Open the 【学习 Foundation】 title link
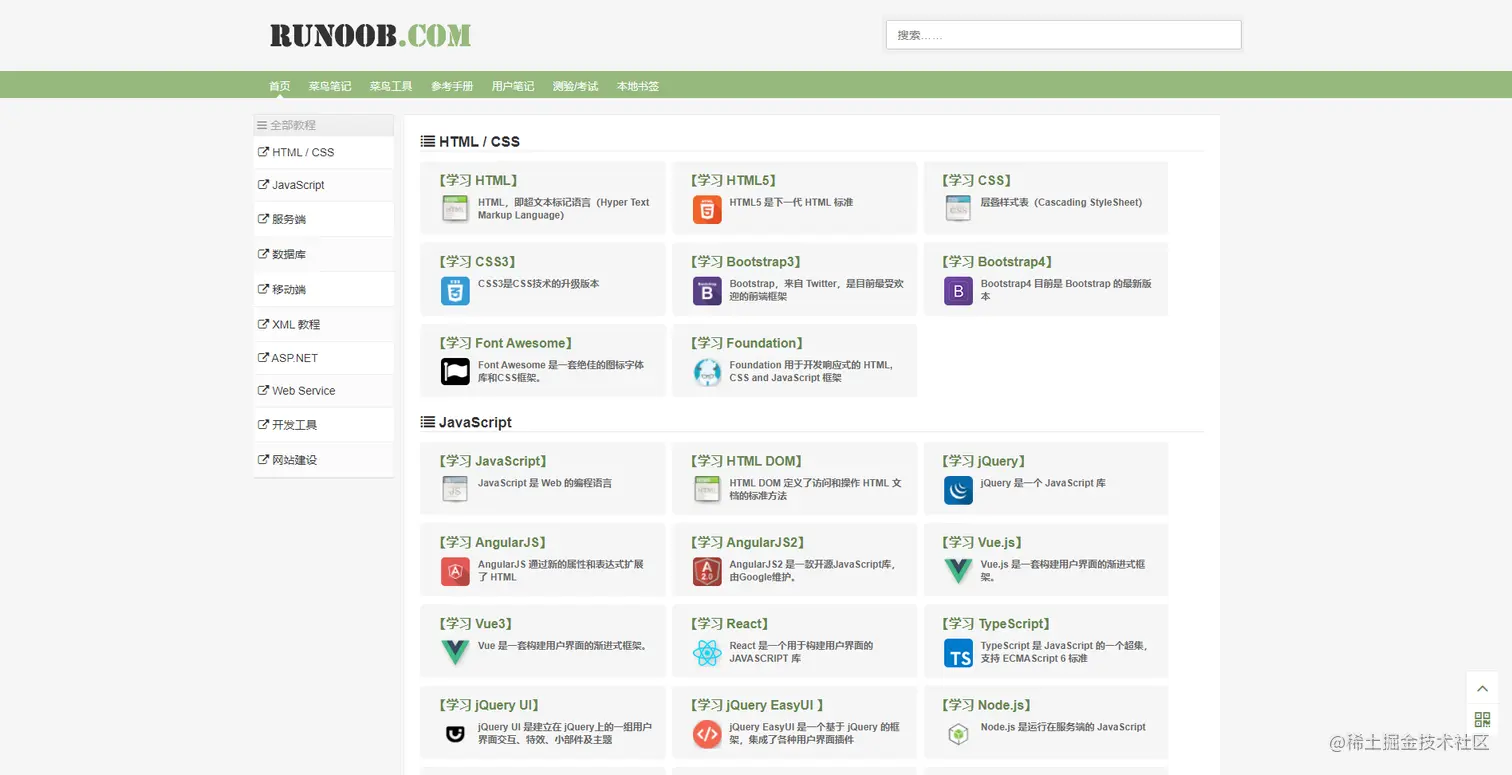1512x775 pixels. pyautogui.click(x=746, y=342)
